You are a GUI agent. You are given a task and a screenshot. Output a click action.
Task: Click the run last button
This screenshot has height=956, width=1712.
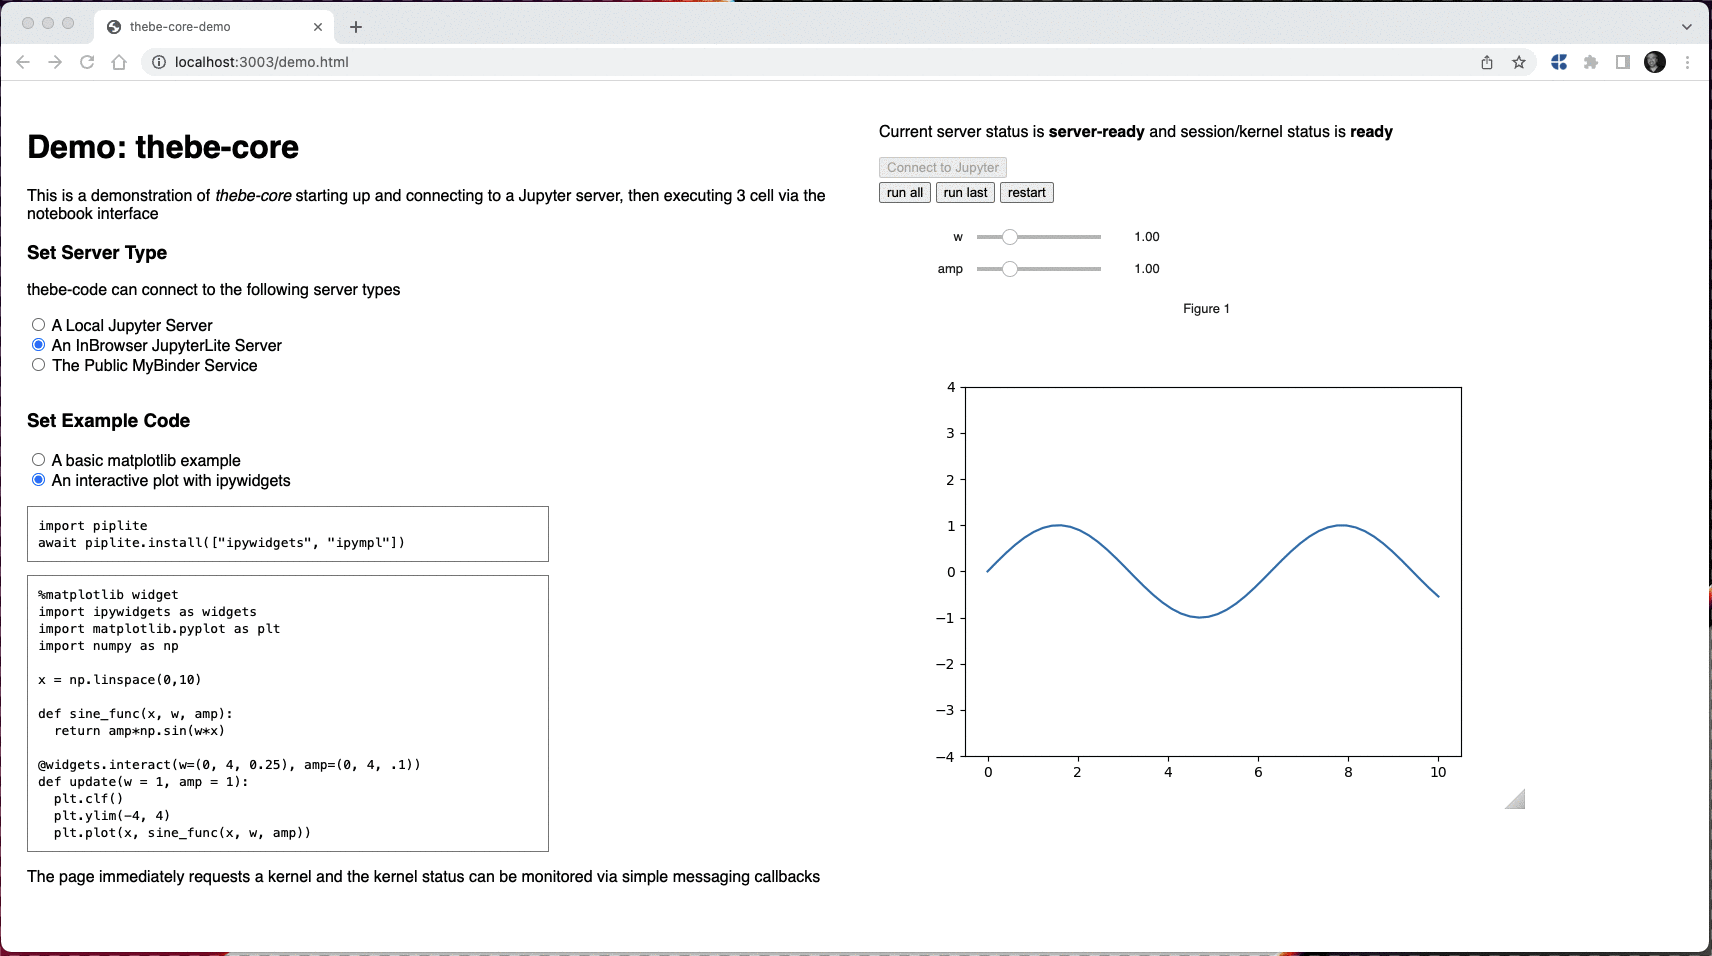pos(965,192)
